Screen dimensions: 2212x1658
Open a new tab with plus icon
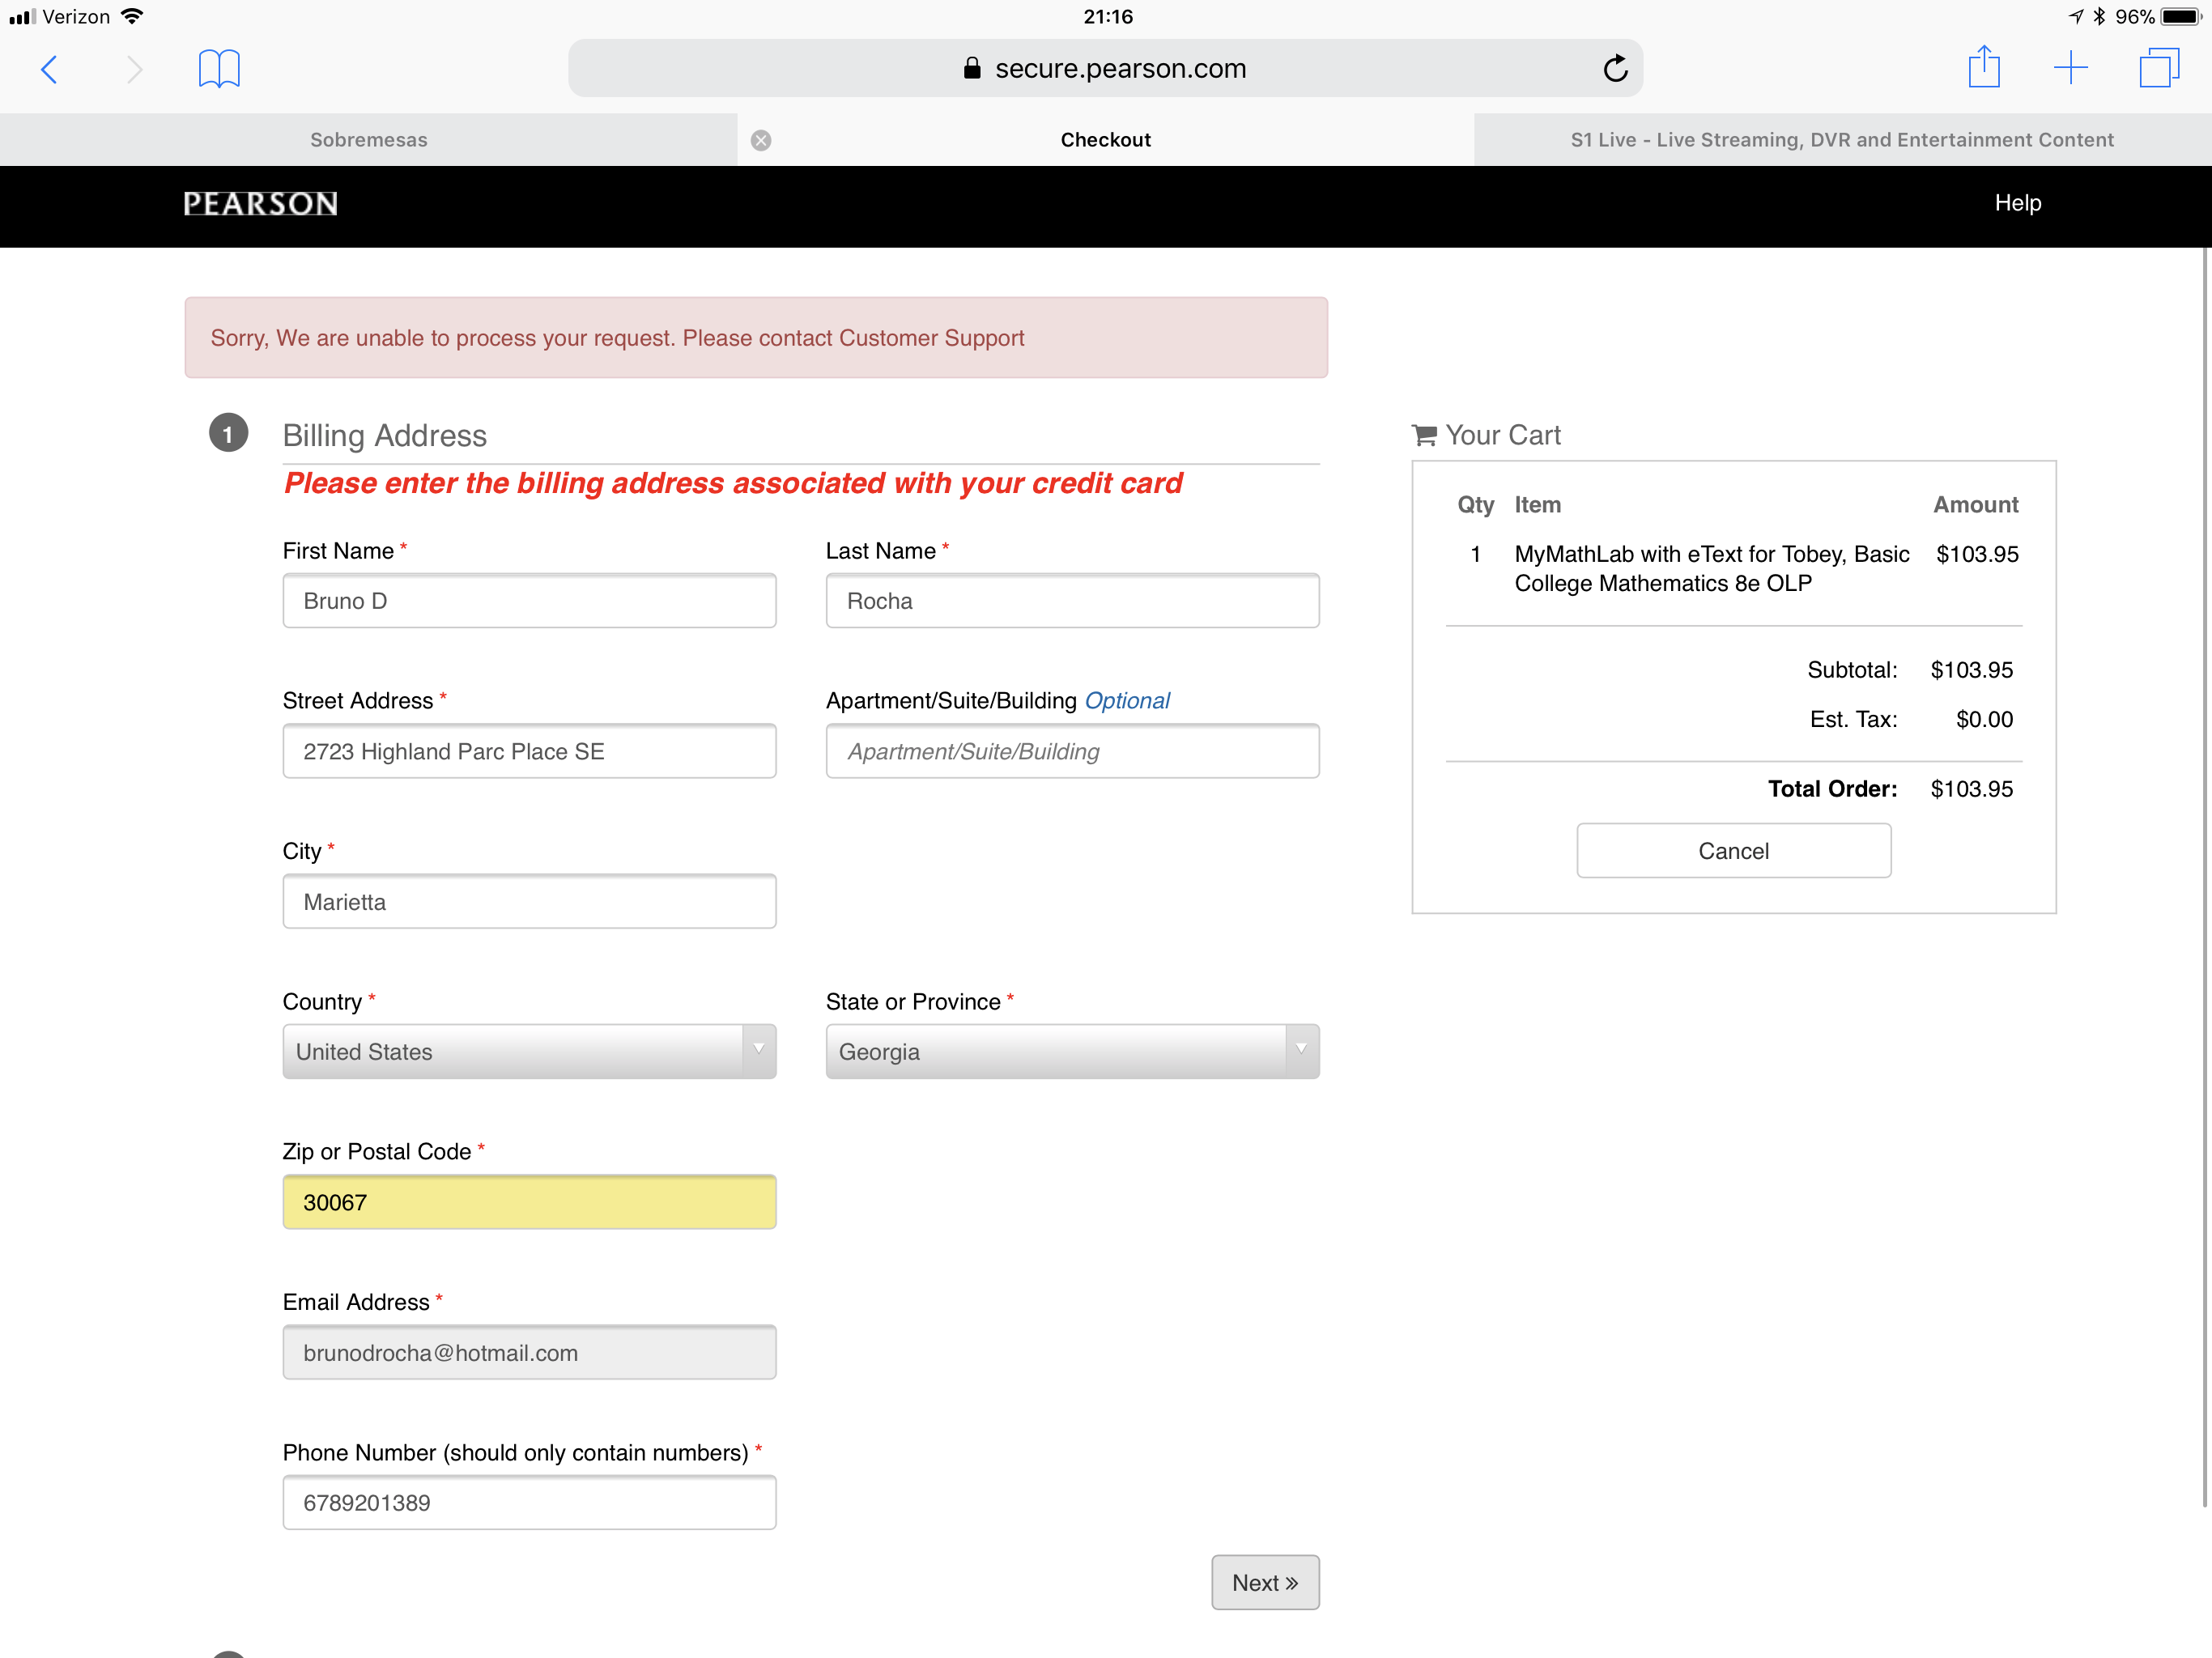tap(2070, 69)
